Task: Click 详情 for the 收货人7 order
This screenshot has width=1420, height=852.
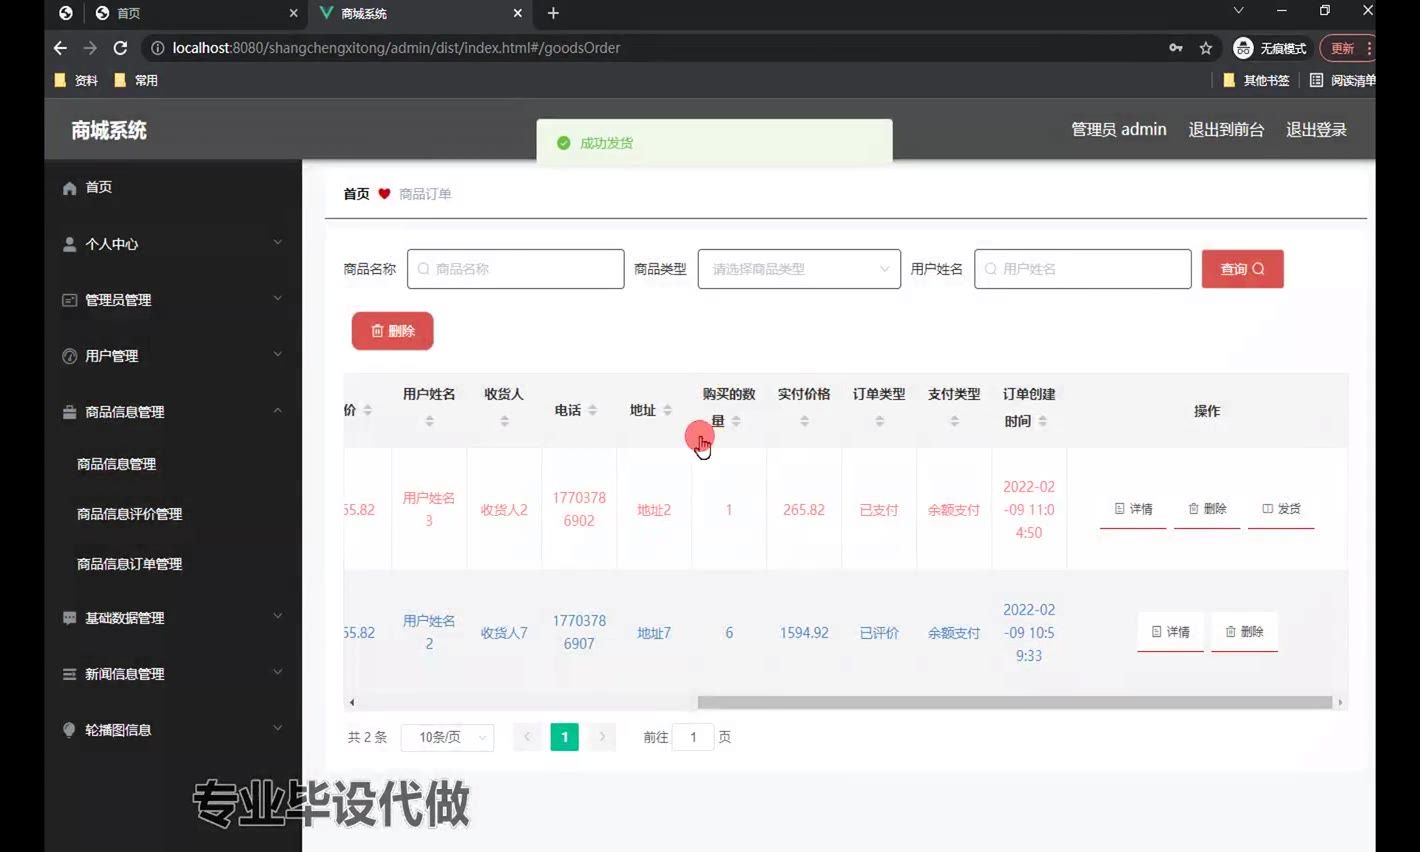Action: [1170, 632]
